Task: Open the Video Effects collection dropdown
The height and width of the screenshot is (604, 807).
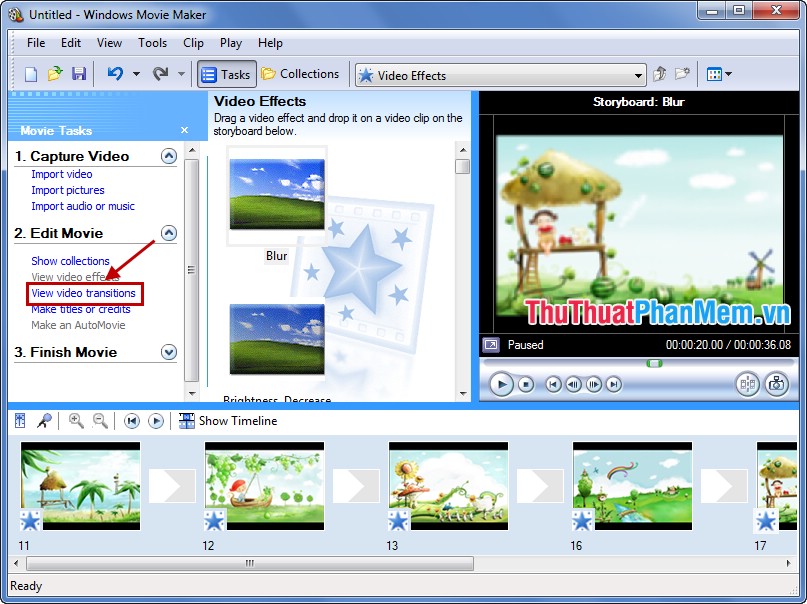Action: click(639, 74)
